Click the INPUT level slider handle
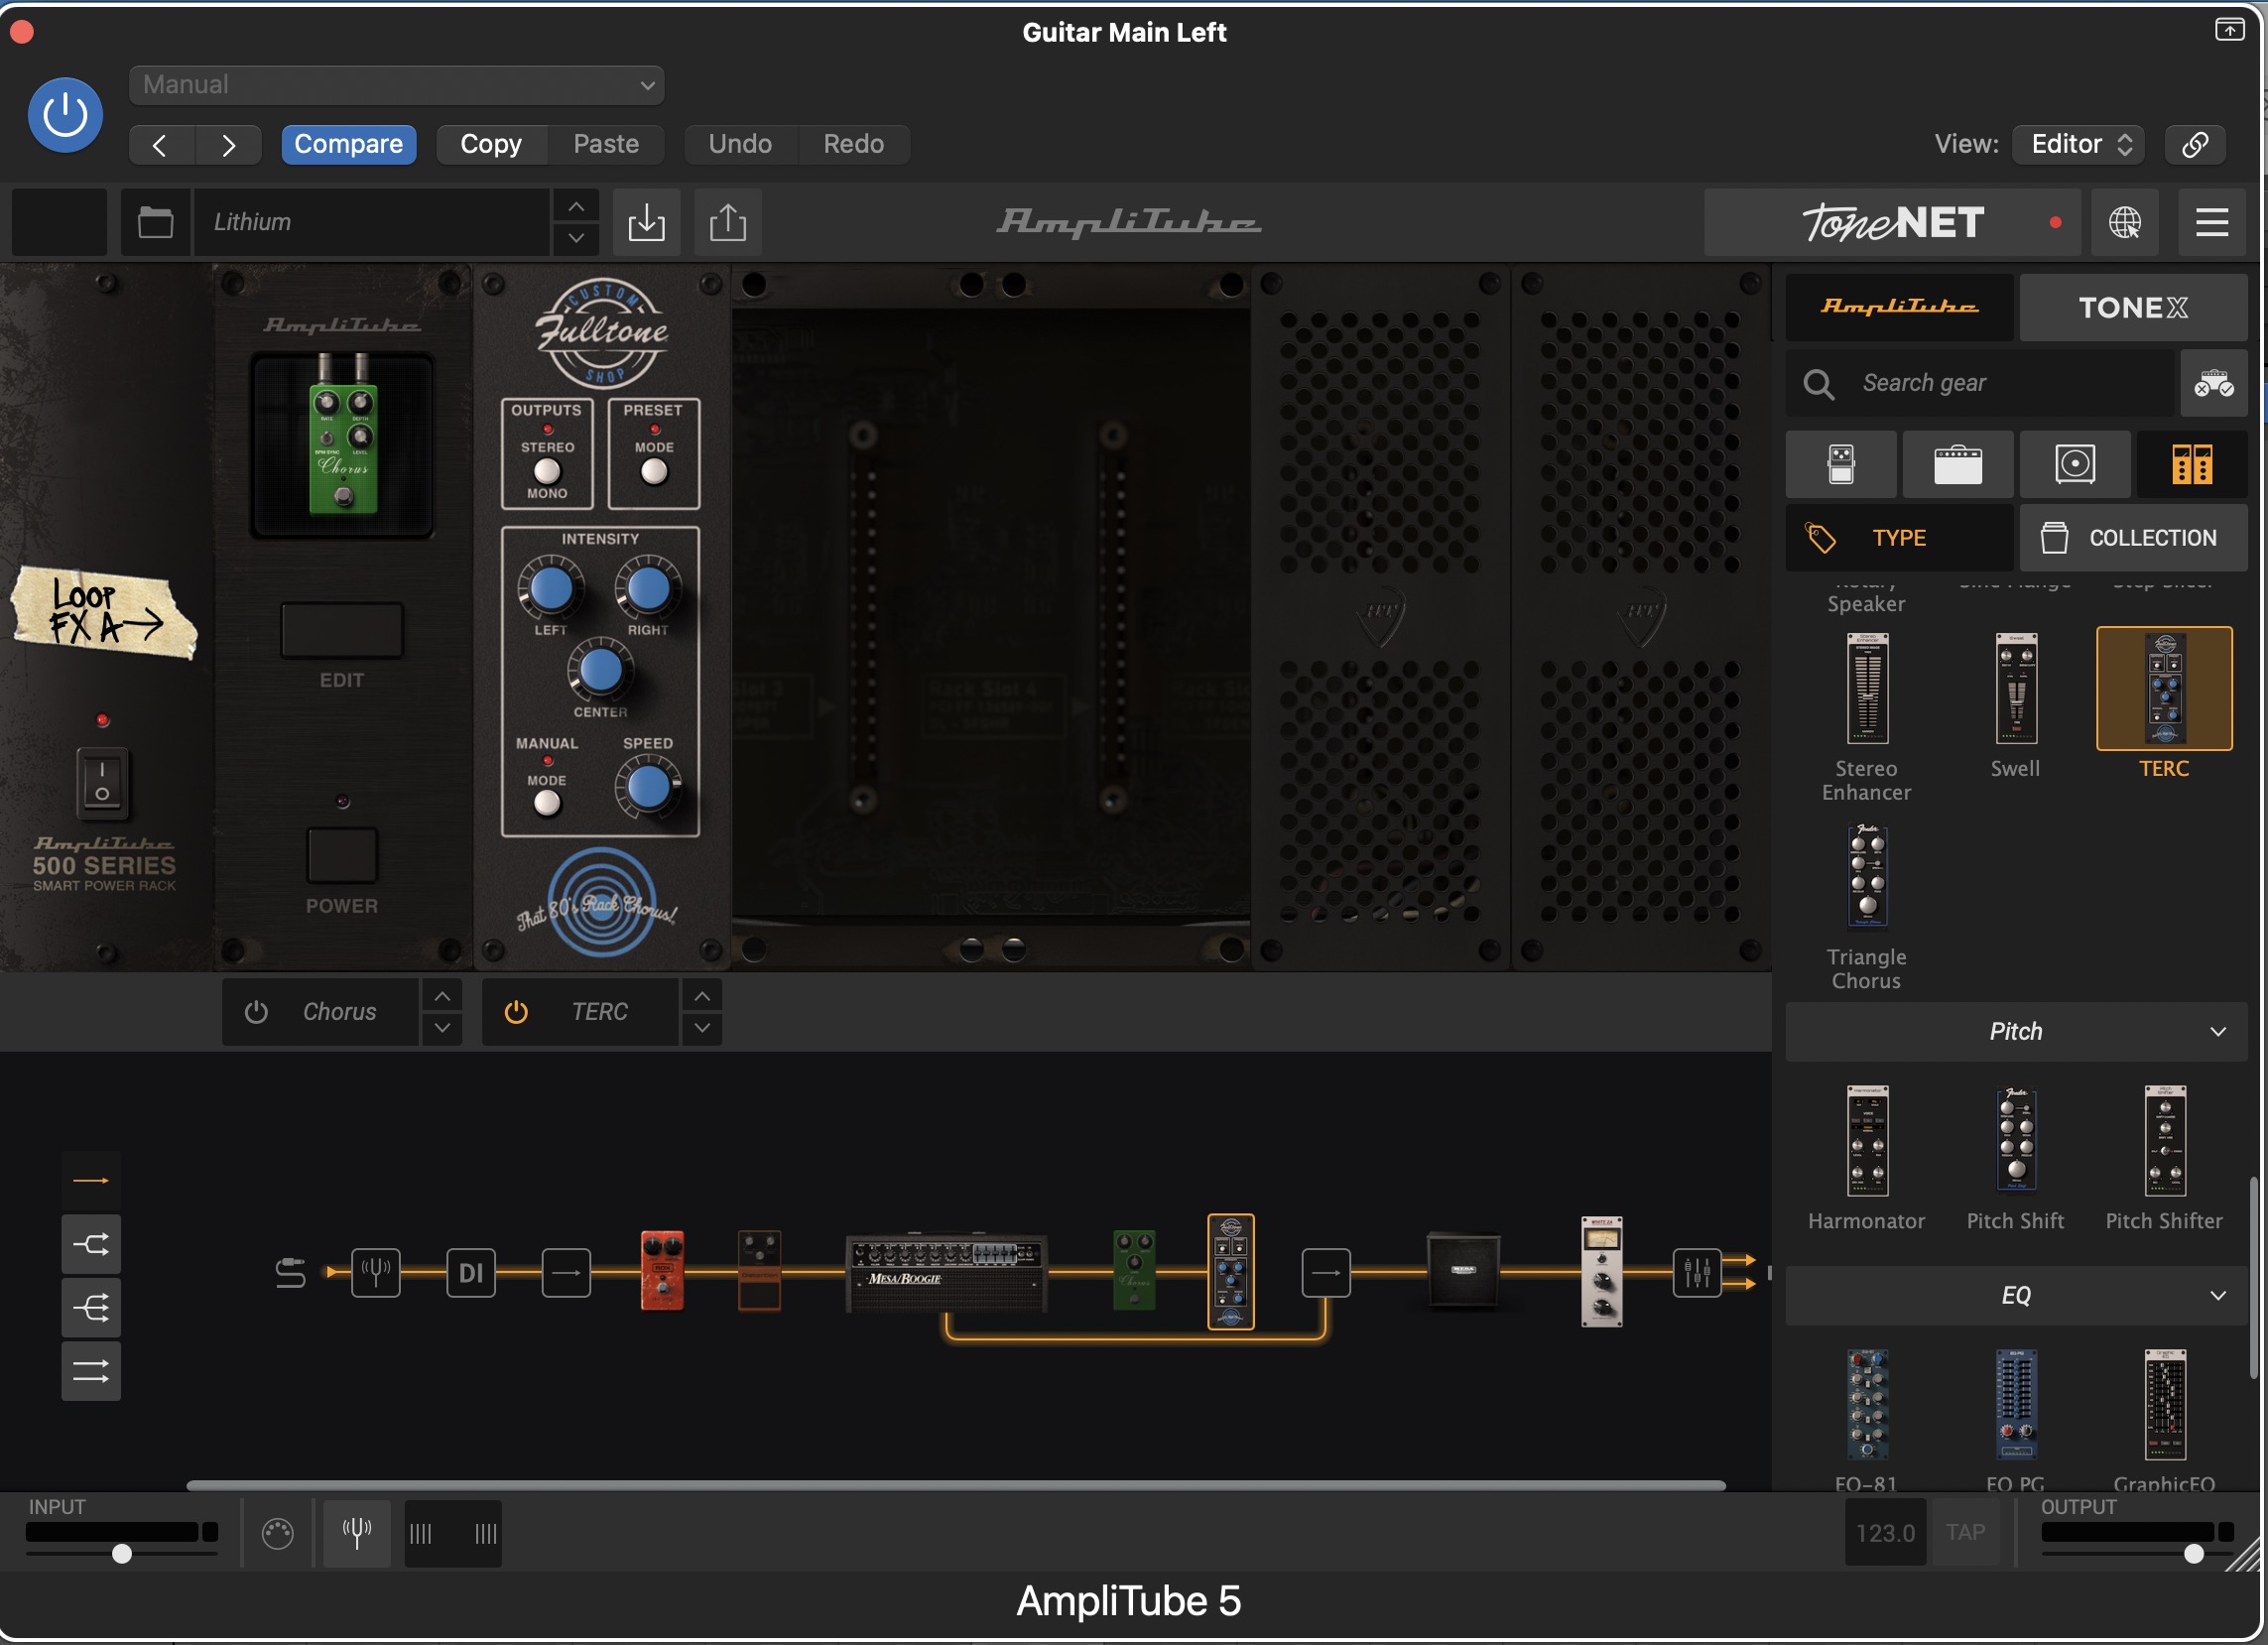The image size is (2268, 1645). coord(122,1553)
